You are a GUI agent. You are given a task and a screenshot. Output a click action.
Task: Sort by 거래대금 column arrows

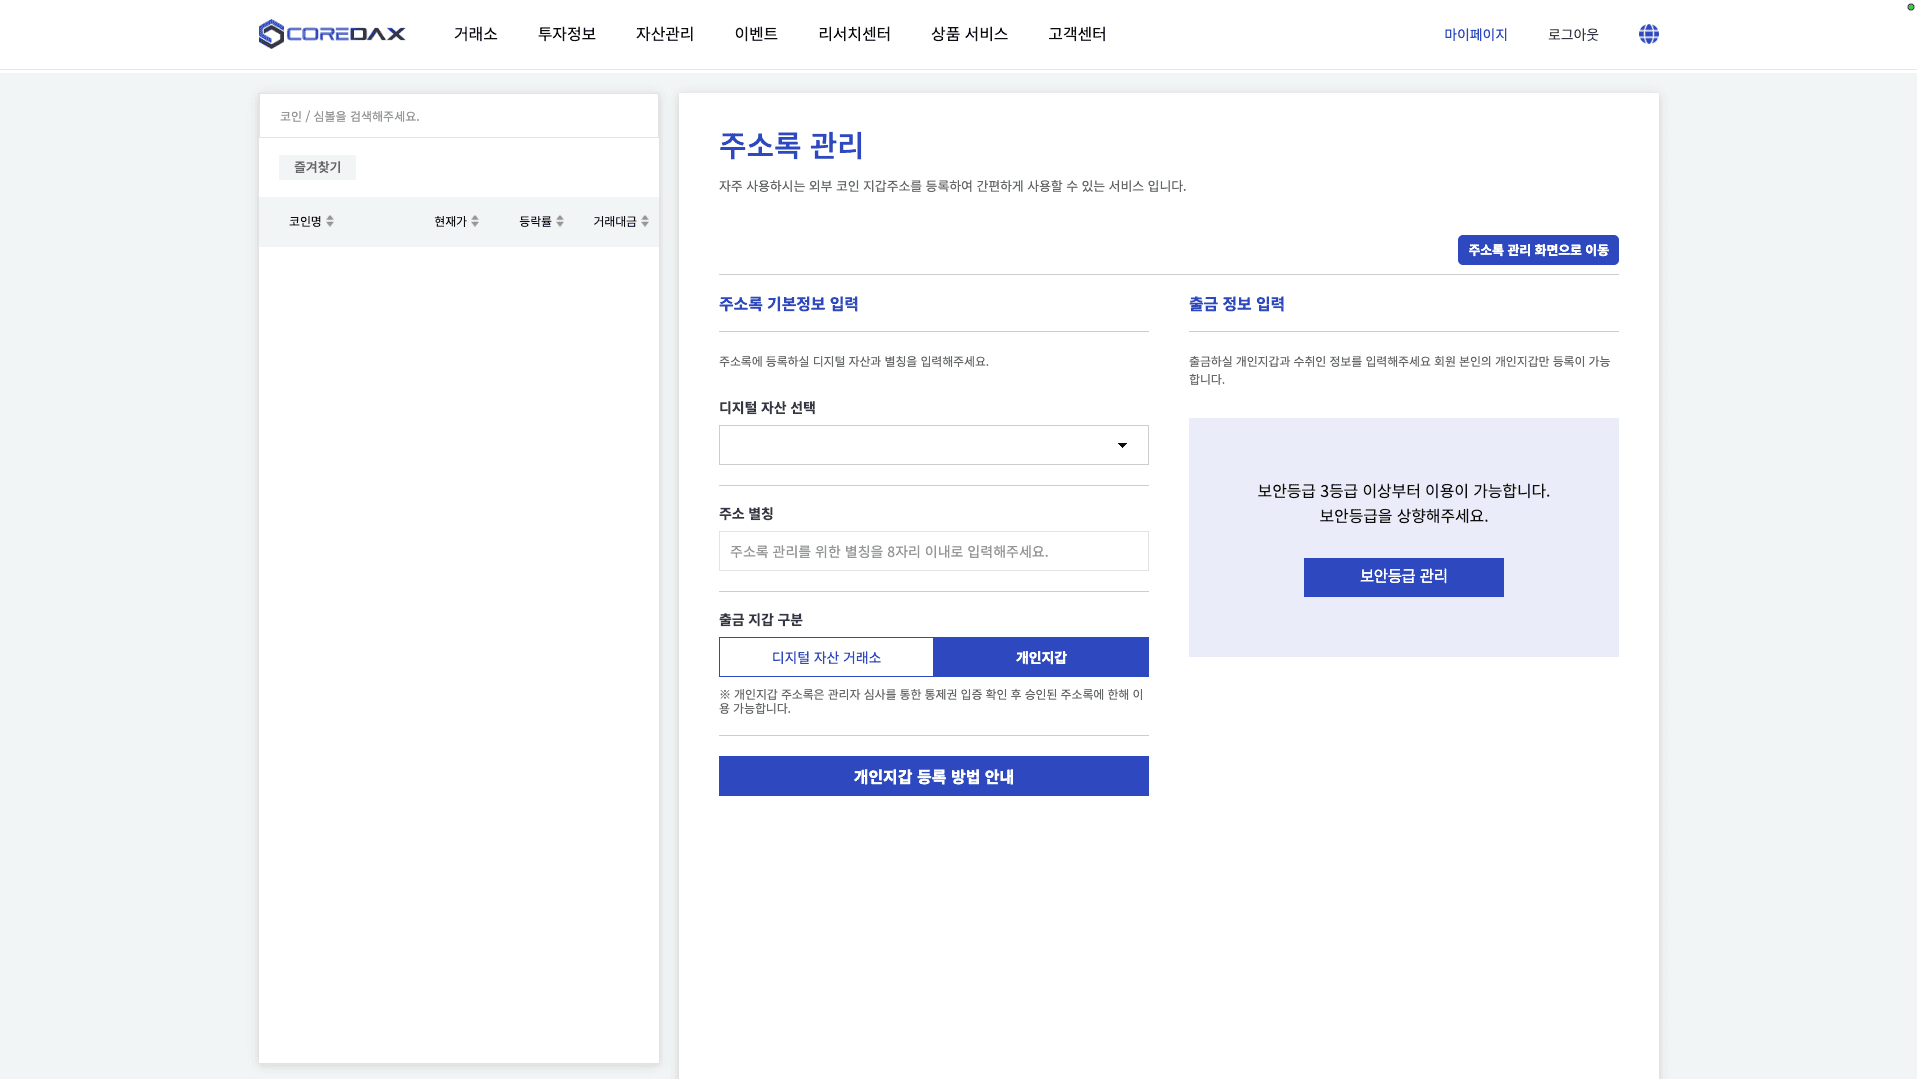(645, 221)
